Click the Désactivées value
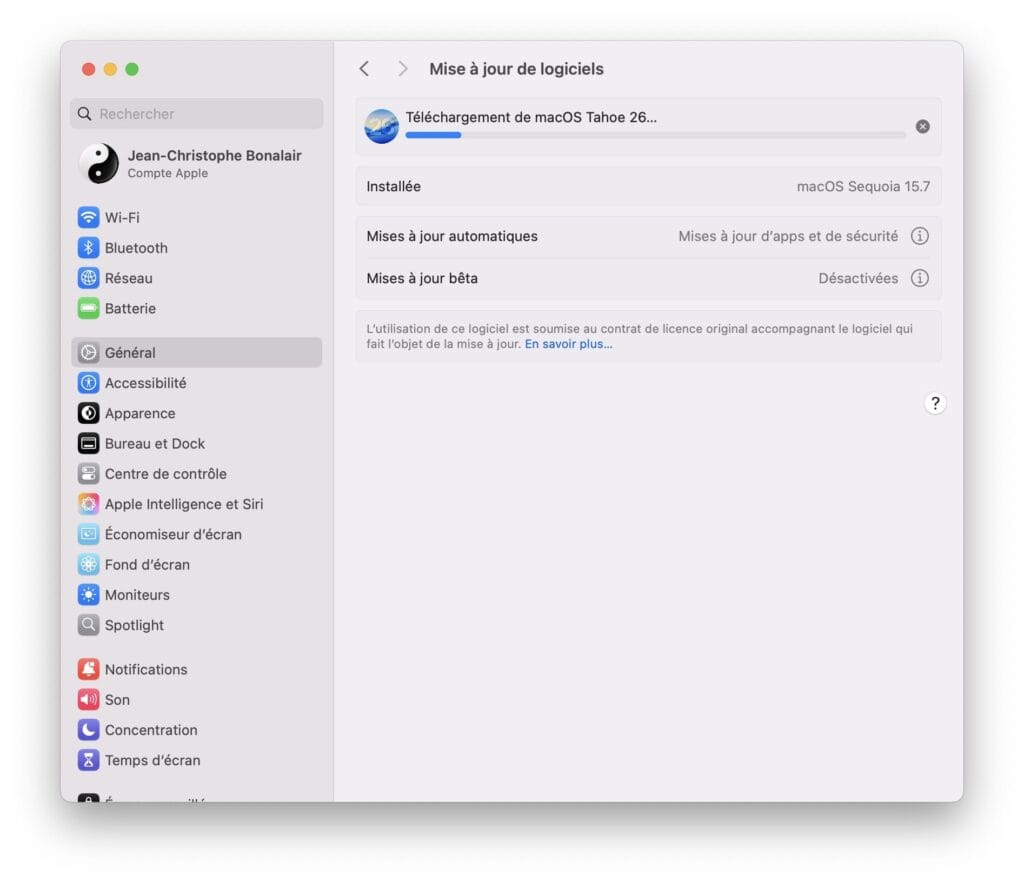1024x882 pixels. point(858,278)
